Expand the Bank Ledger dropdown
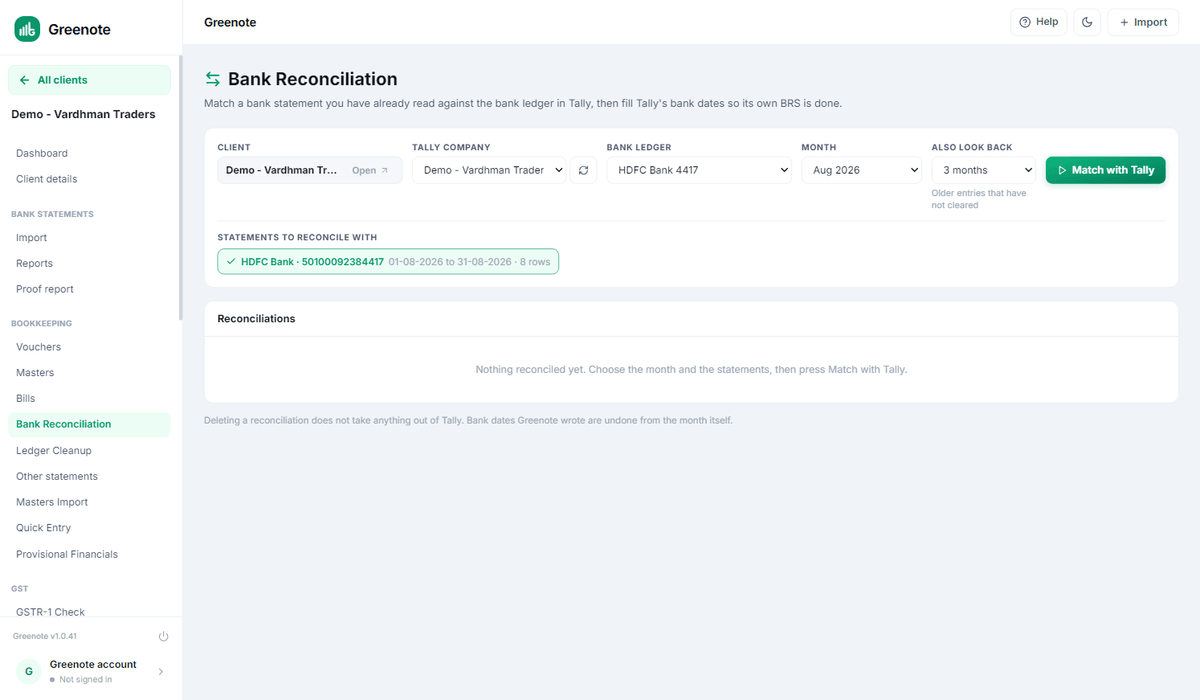Screen dimensions: 1200x700 [700, 170]
